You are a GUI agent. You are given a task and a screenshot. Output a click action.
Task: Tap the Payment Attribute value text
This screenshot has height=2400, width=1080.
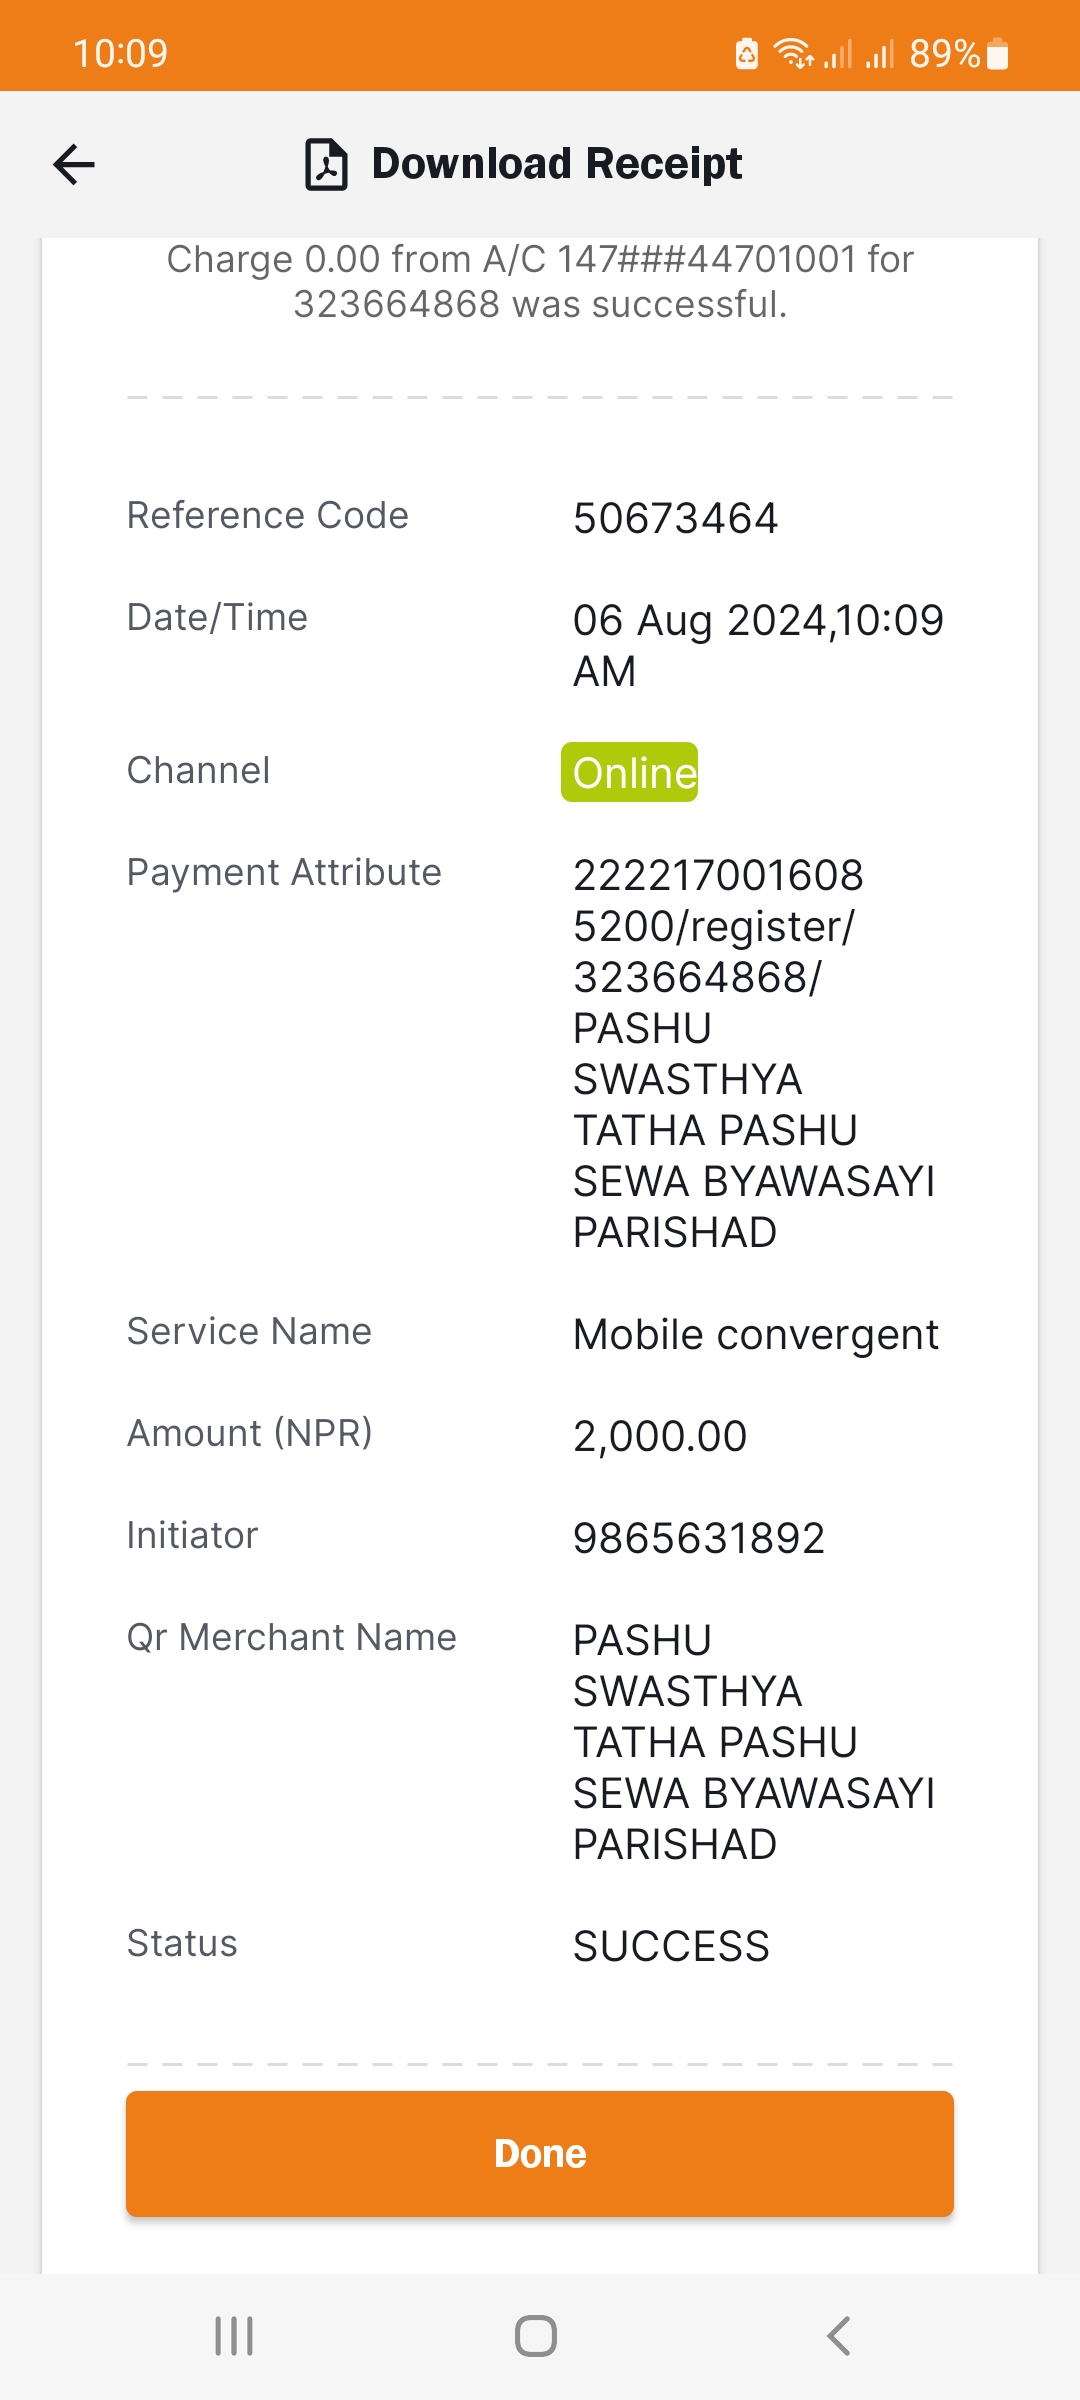(x=754, y=1053)
